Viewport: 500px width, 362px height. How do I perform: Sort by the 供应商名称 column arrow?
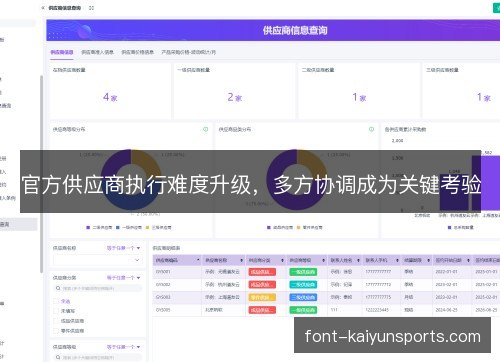pos(242,260)
